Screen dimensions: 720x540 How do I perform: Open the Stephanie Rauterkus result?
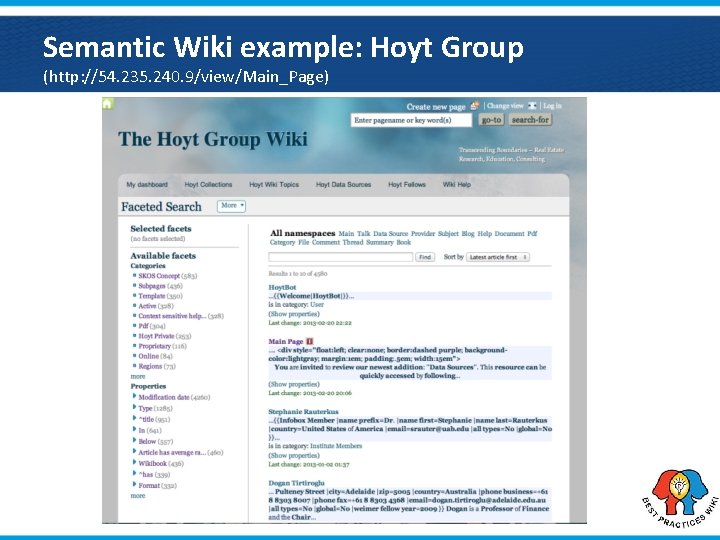(303, 412)
